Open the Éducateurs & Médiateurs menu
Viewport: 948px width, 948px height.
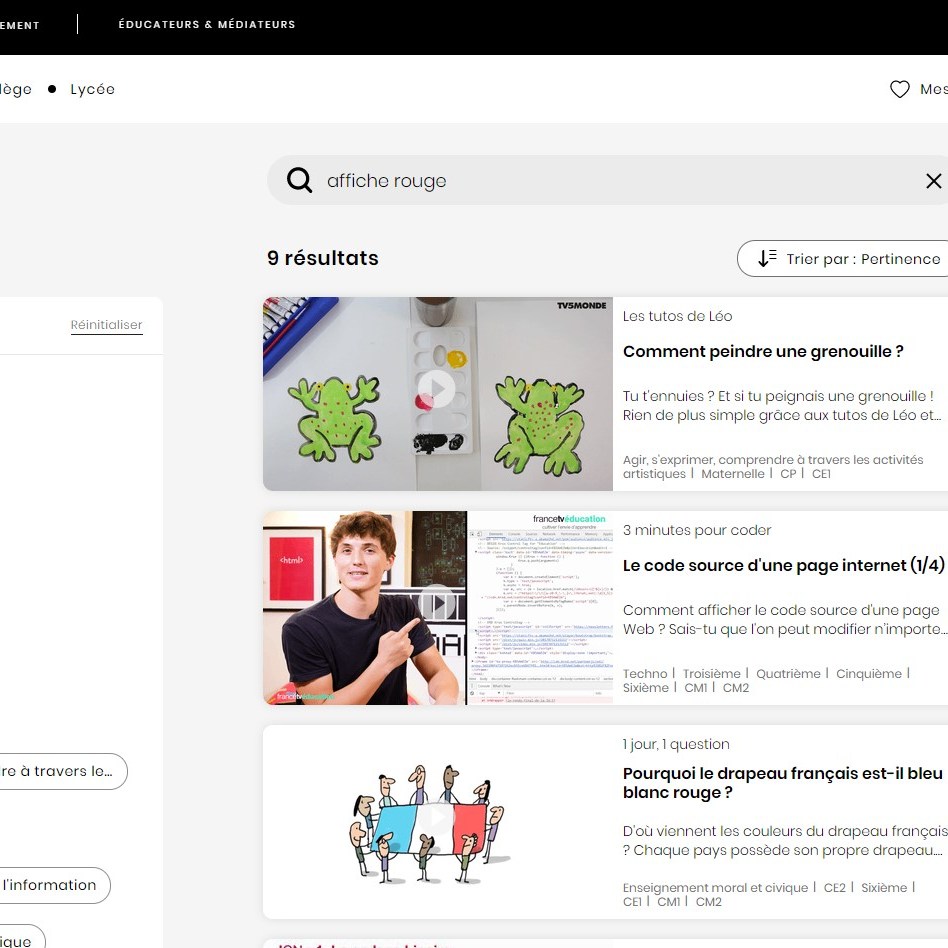click(207, 24)
